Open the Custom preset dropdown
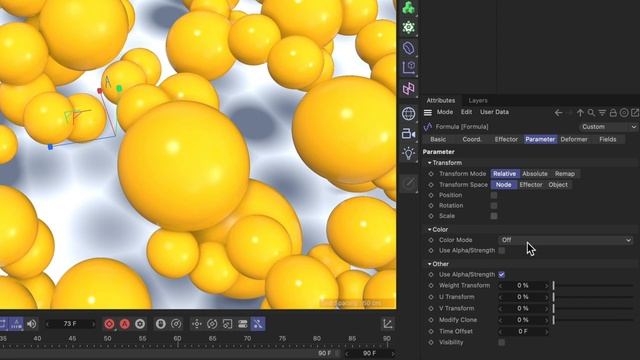 609,127
